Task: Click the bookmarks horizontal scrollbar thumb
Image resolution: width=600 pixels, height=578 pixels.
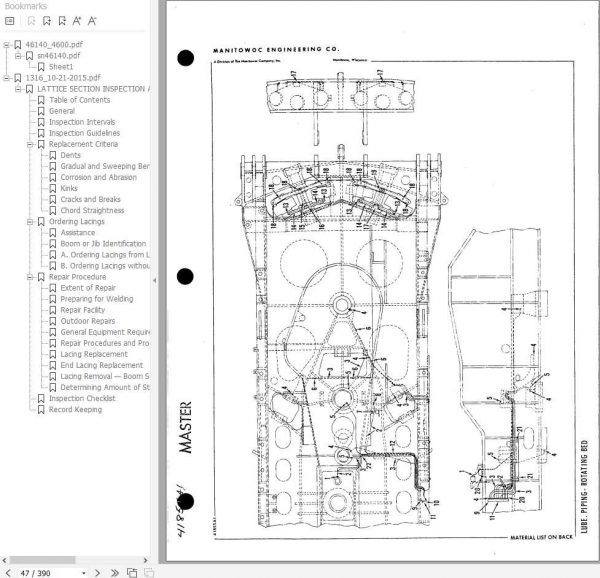Action: [42, 560]
